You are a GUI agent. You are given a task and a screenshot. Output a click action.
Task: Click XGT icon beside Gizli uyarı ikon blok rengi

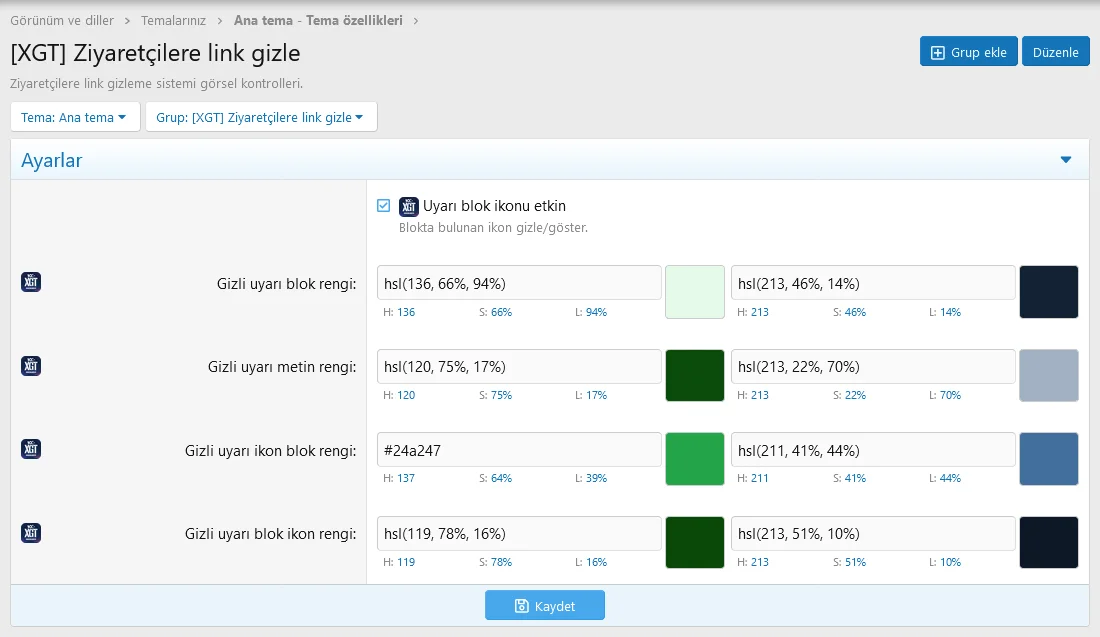pyautogui.click(x=31, y=450)
